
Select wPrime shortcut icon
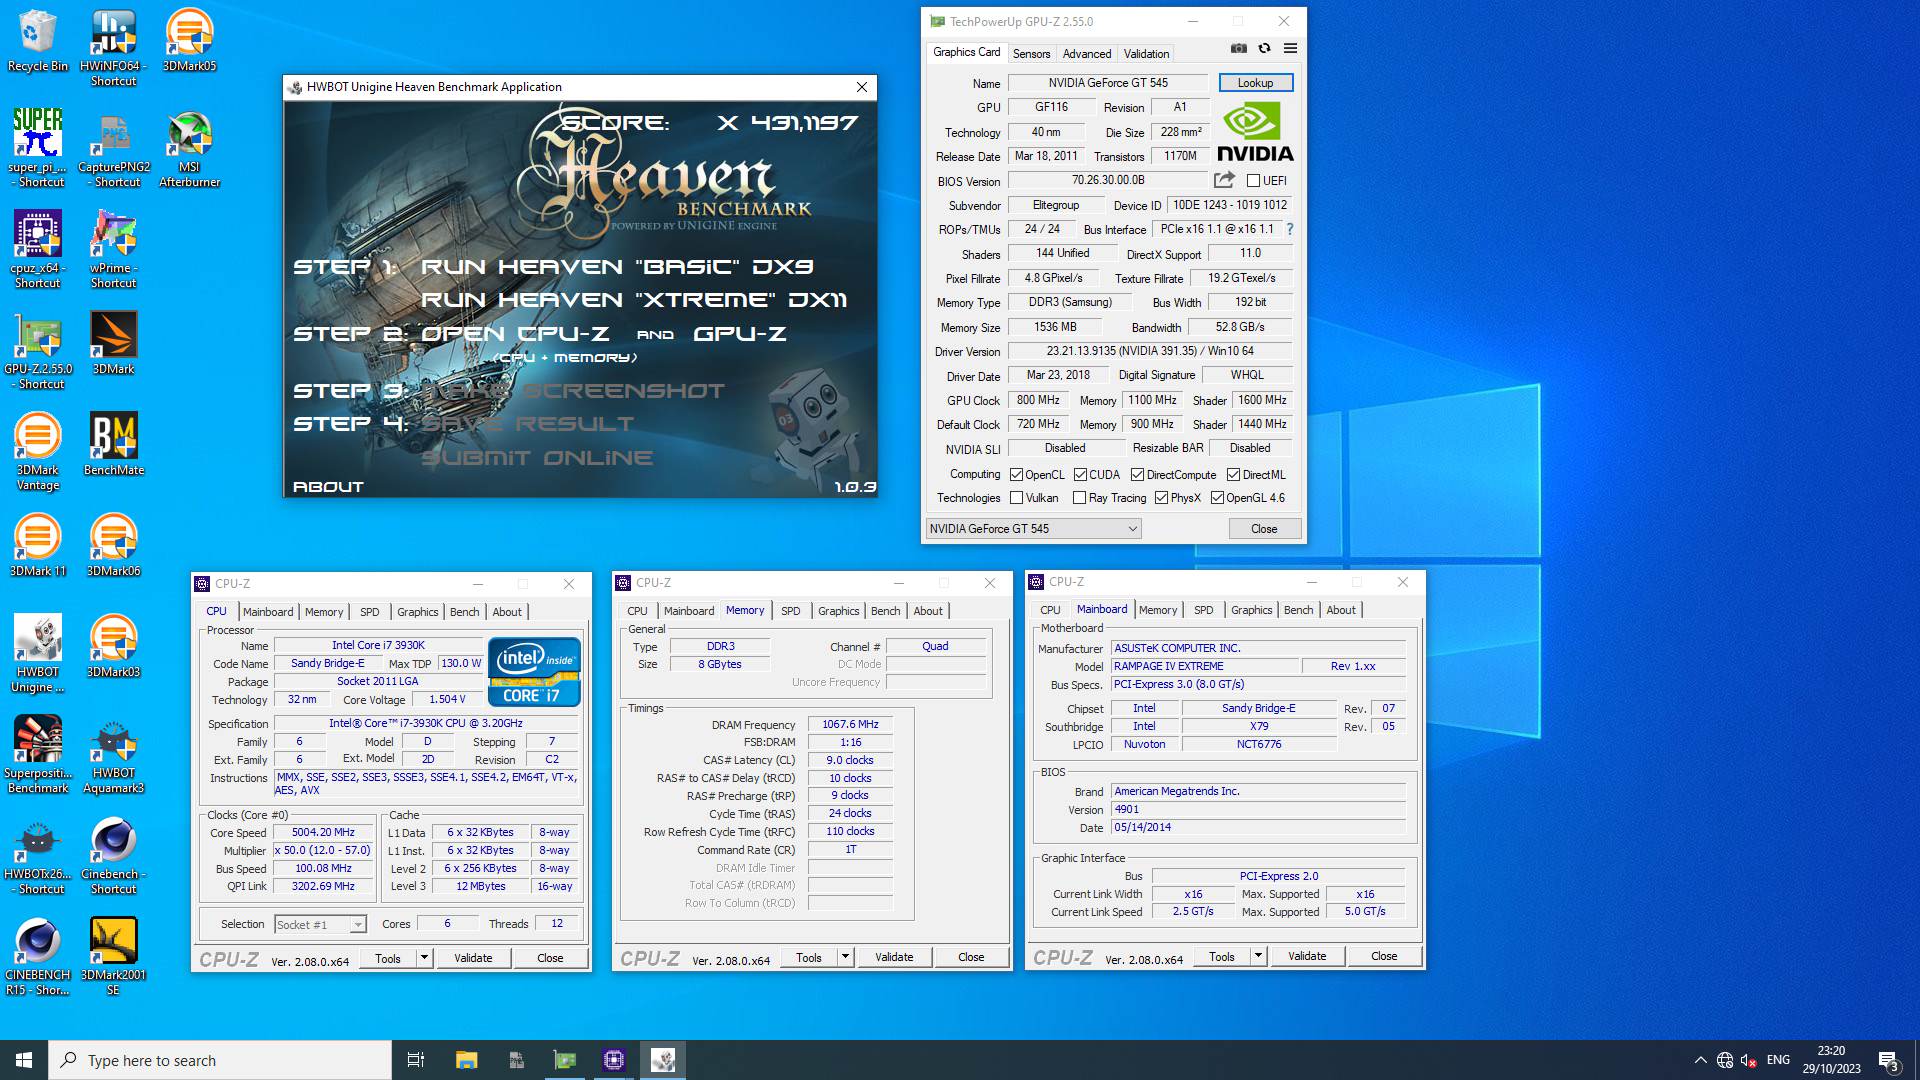pyautogui.click(x=113, y=250)
